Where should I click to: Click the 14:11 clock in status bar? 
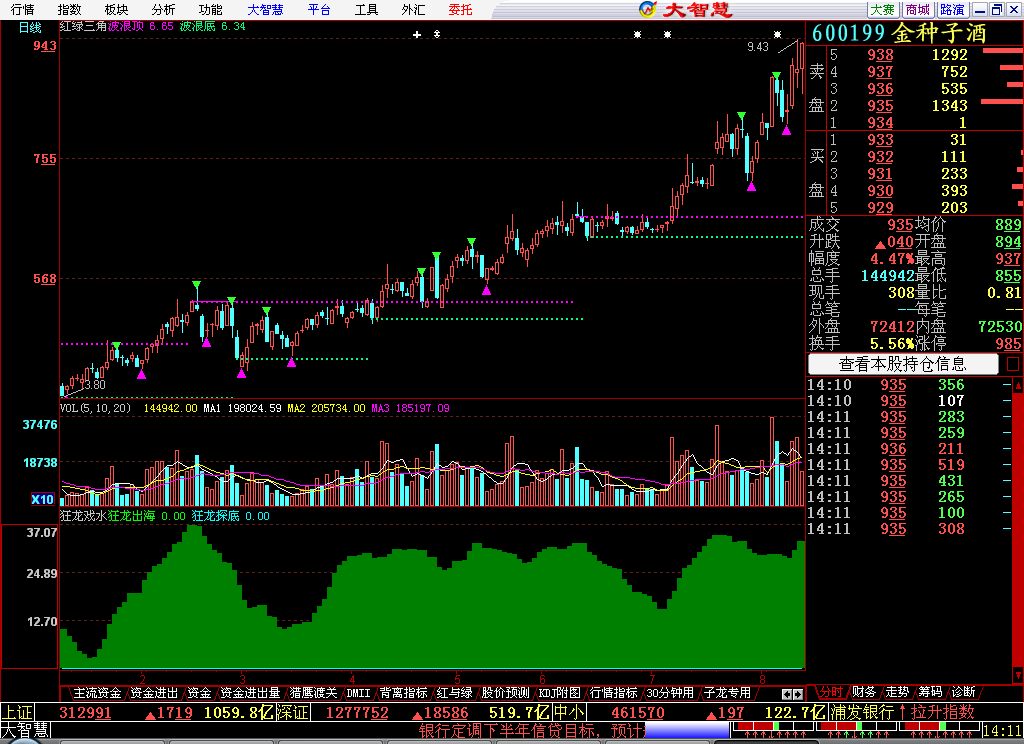click(x=1002, y=730)
